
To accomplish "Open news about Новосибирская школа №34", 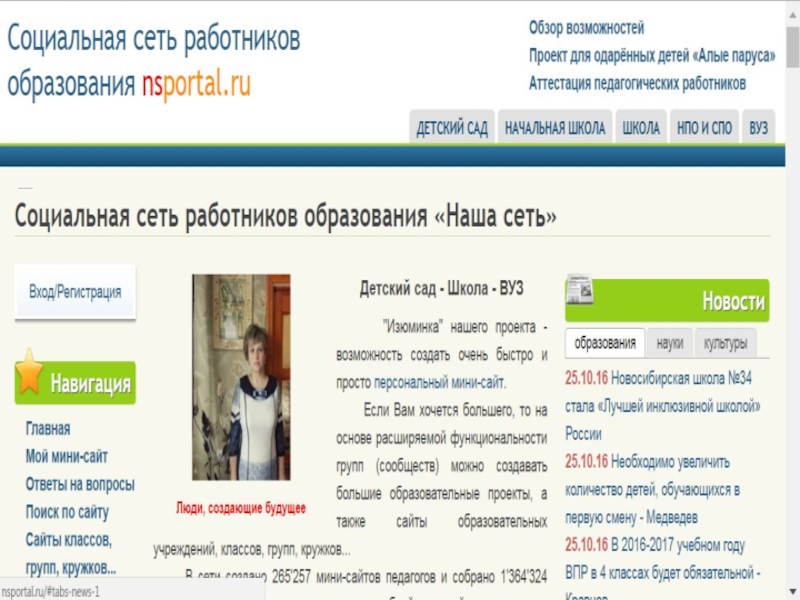I will [663, 406].
